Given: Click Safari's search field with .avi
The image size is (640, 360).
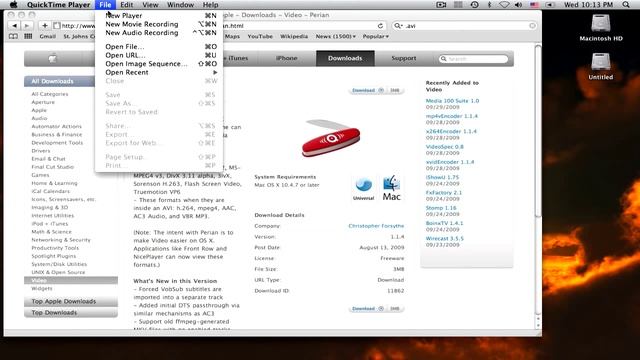Looking at the screenshot, I should 464,26.
